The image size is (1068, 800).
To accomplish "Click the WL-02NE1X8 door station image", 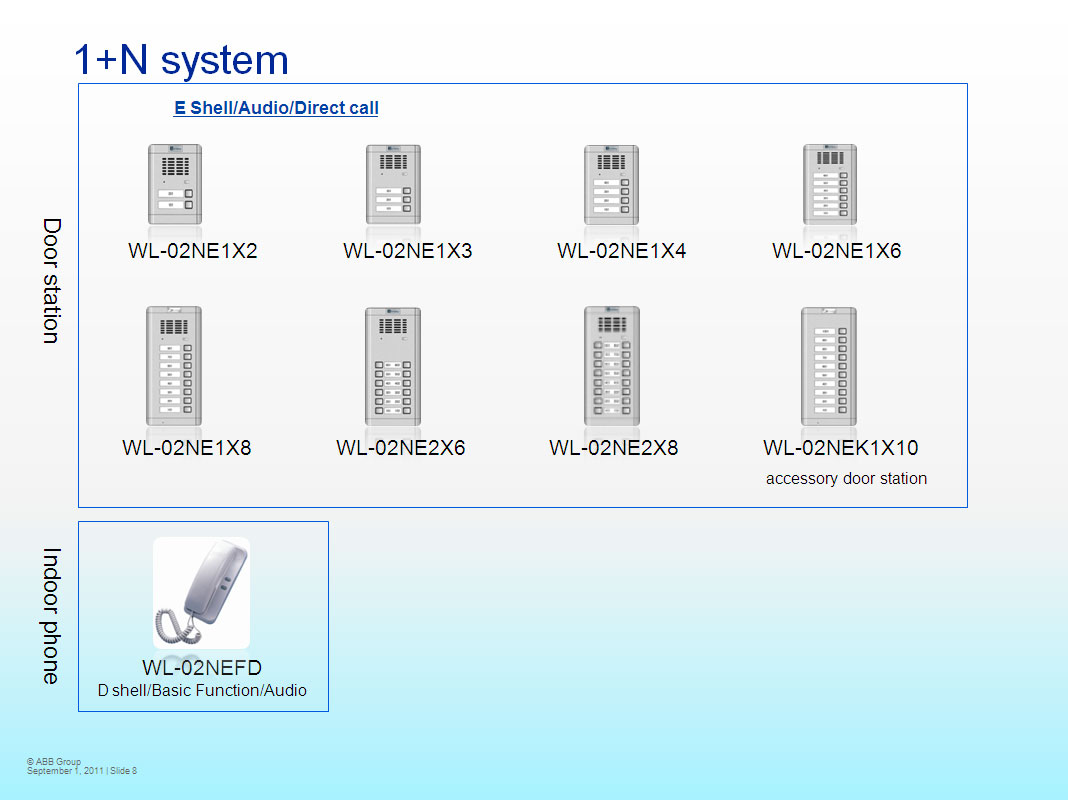I will 174,366.
